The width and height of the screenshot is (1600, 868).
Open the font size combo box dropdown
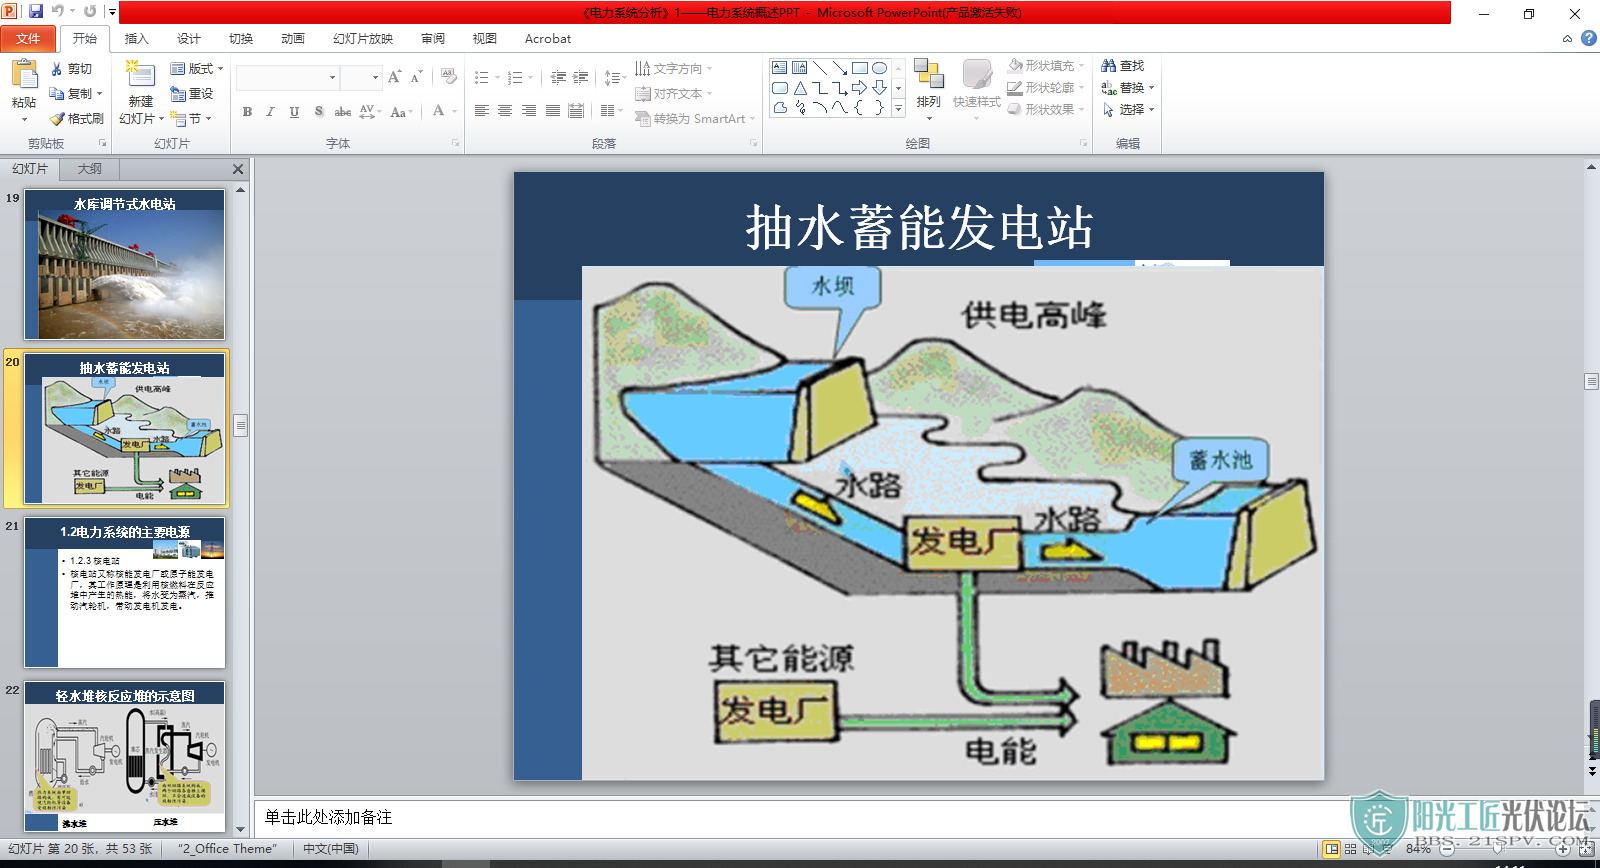pyautogui.click(x=375, y=77)
